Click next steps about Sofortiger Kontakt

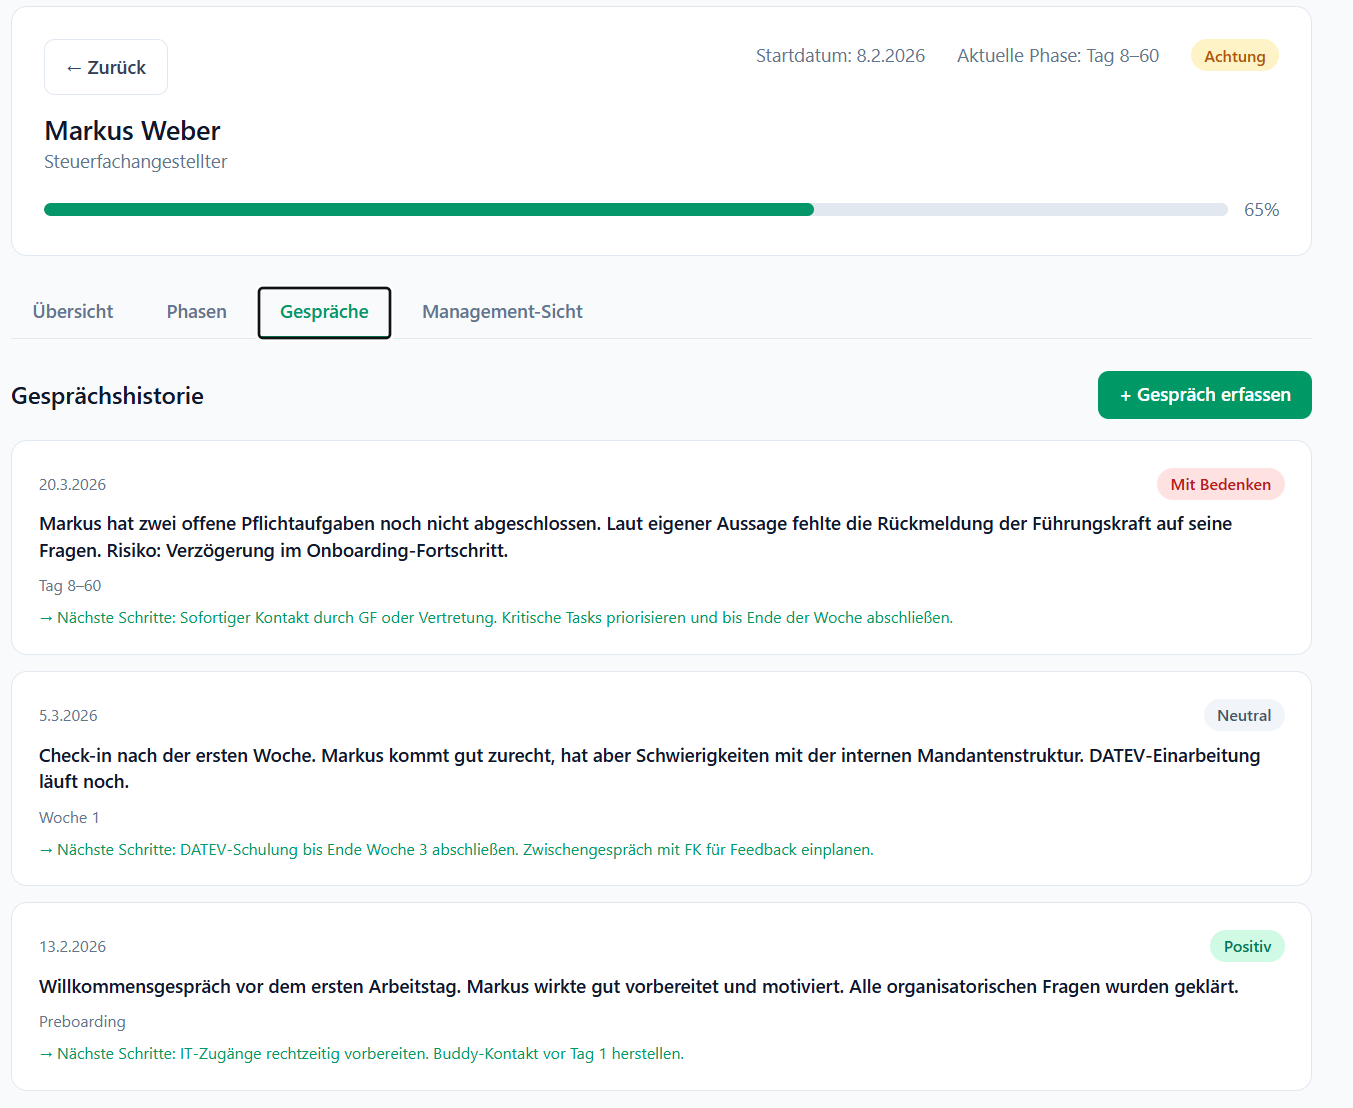click(496, 618)
